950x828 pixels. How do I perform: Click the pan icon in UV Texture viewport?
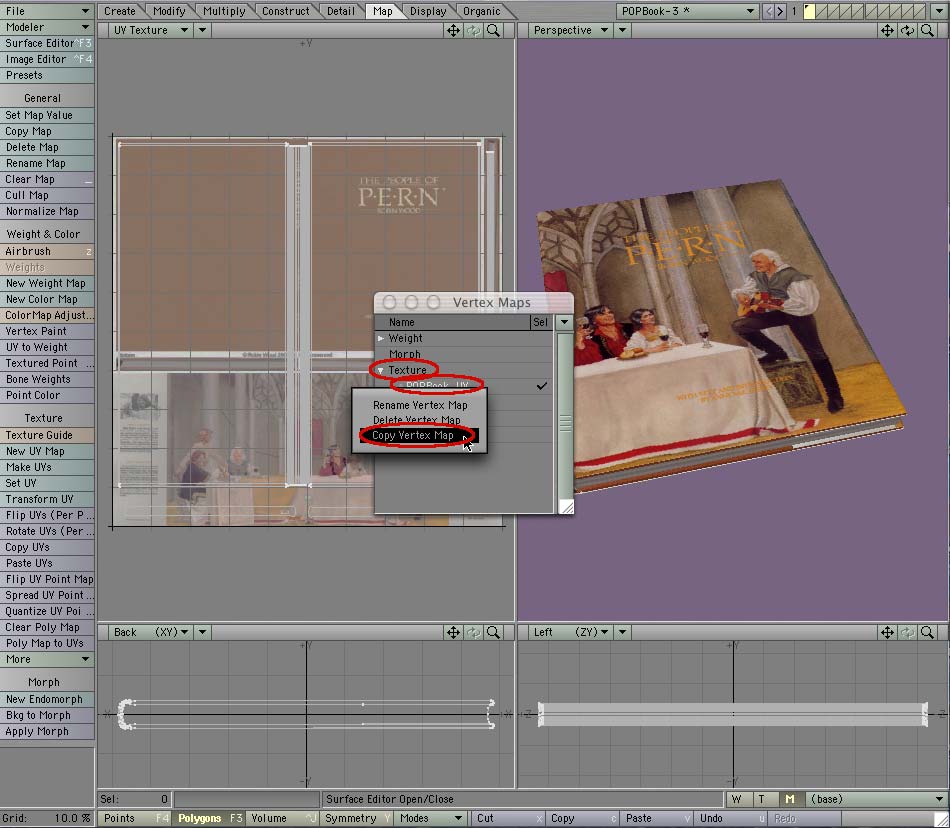(453, 30)
